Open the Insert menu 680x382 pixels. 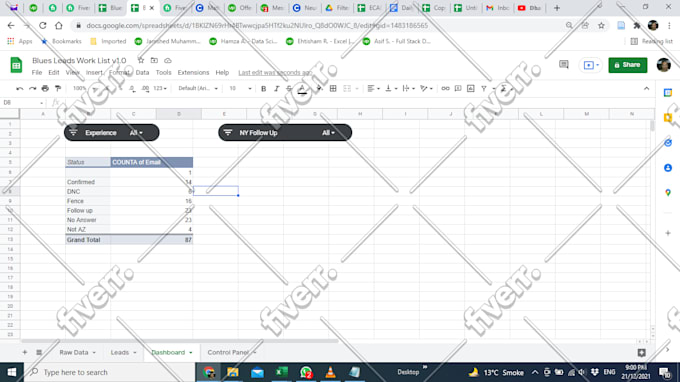(x=94, y=72)
